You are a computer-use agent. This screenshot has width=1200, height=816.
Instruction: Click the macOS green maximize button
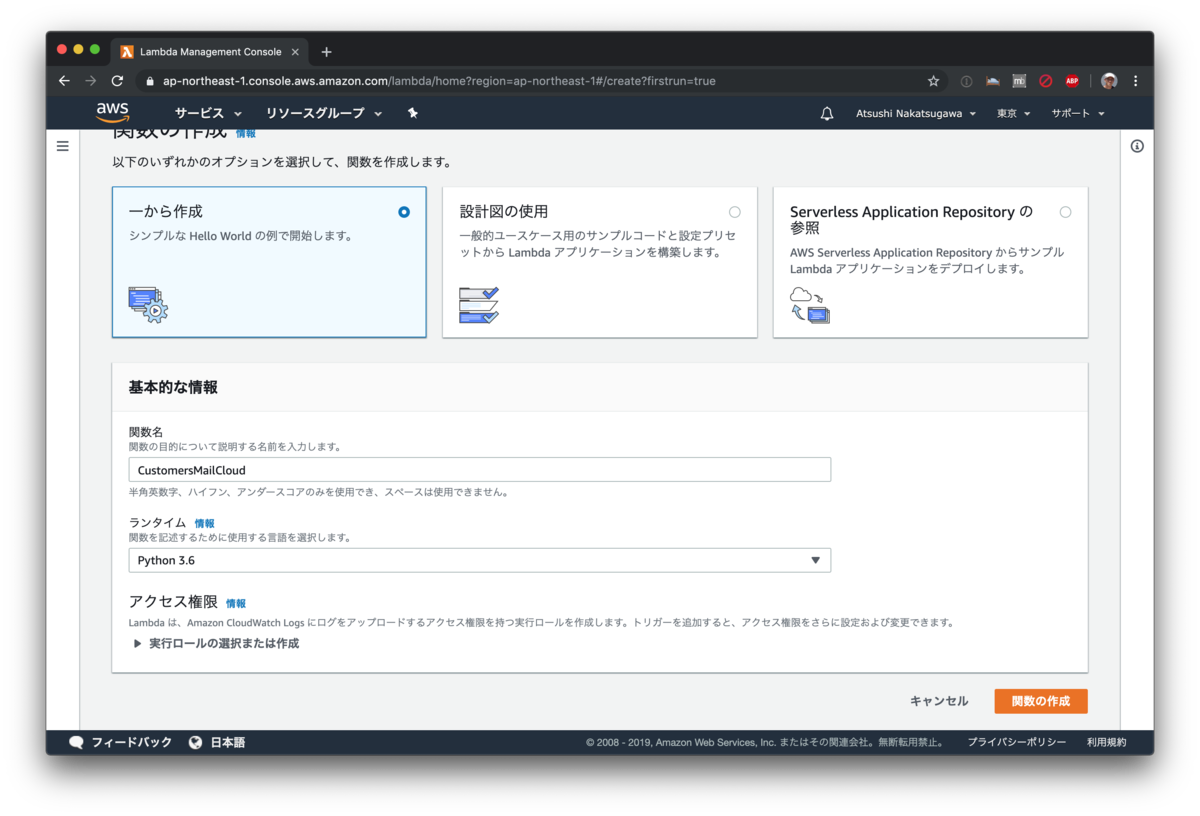(95, 49)
